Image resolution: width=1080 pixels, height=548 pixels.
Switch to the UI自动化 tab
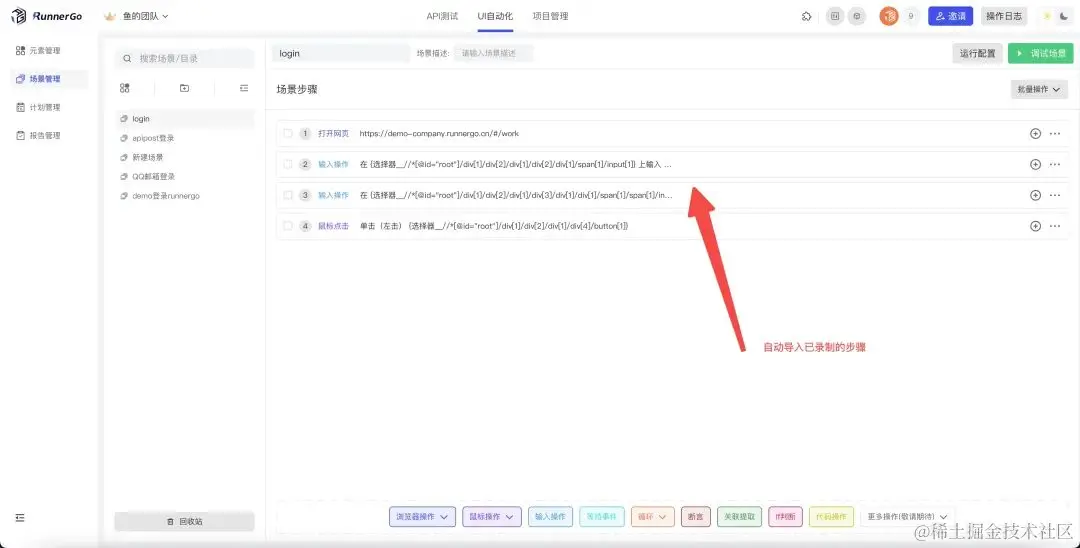[495, 17]
